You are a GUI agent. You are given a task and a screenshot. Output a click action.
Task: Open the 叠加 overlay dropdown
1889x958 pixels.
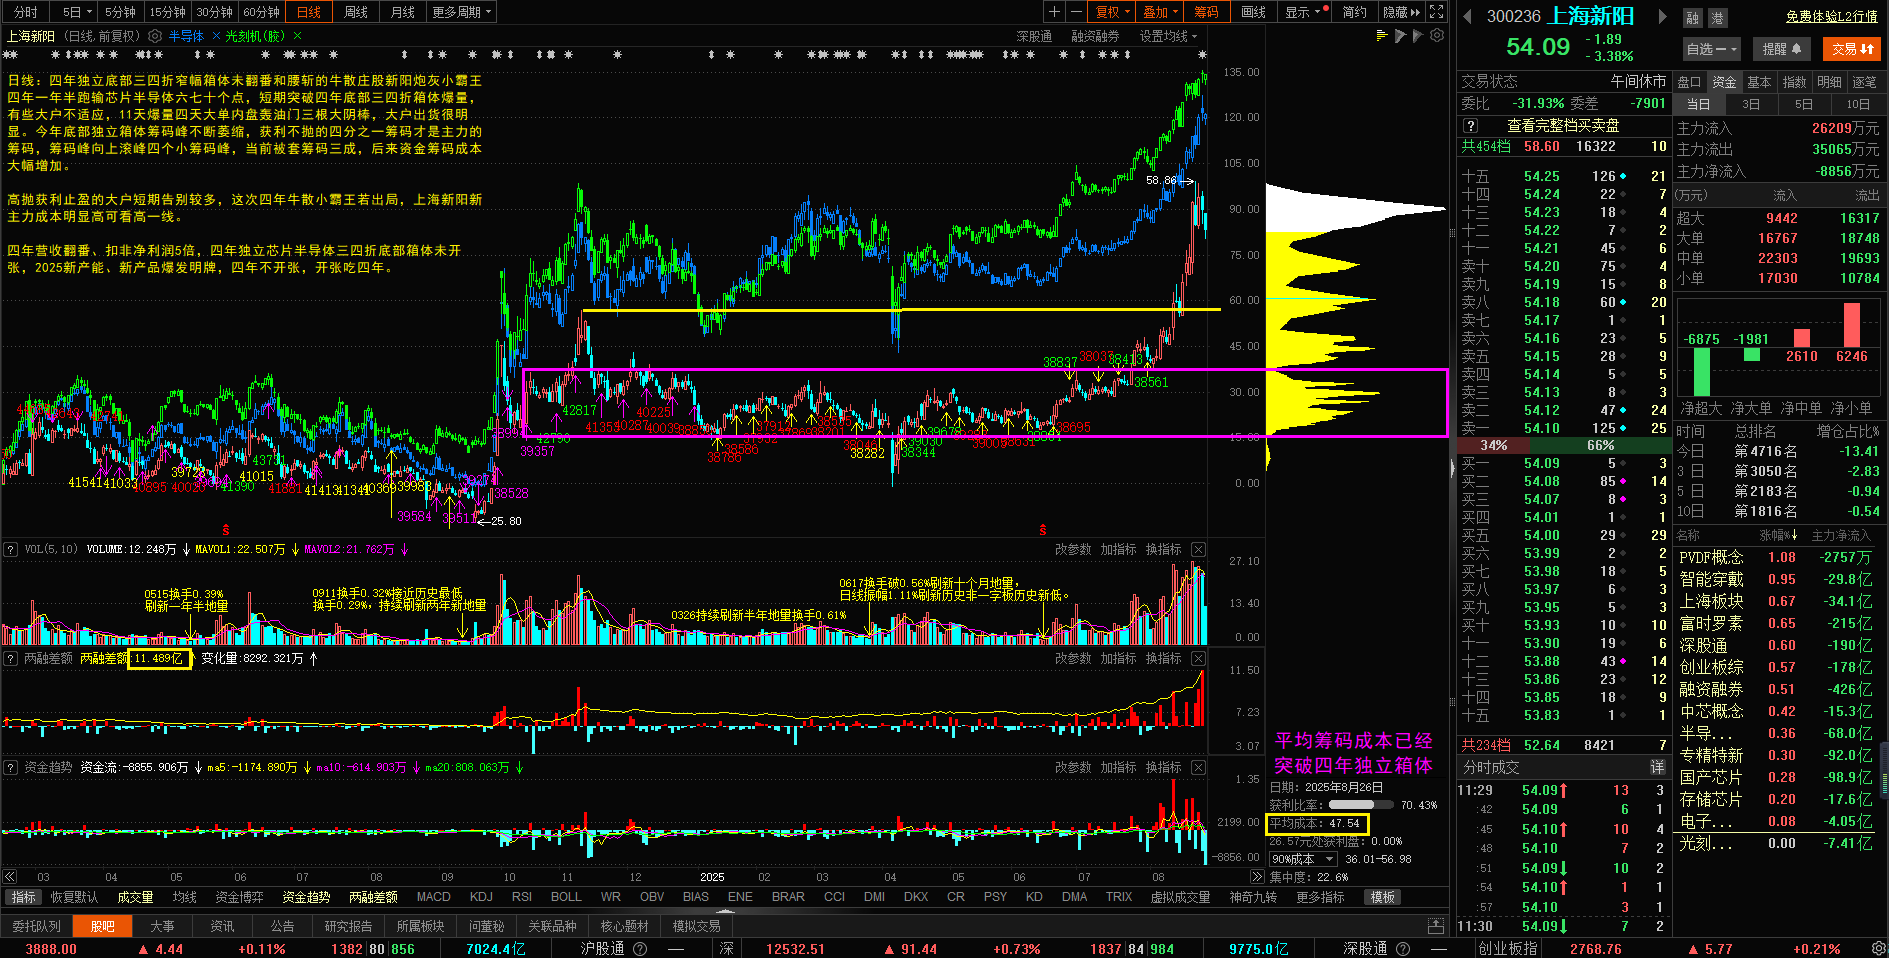point(1161,12)
